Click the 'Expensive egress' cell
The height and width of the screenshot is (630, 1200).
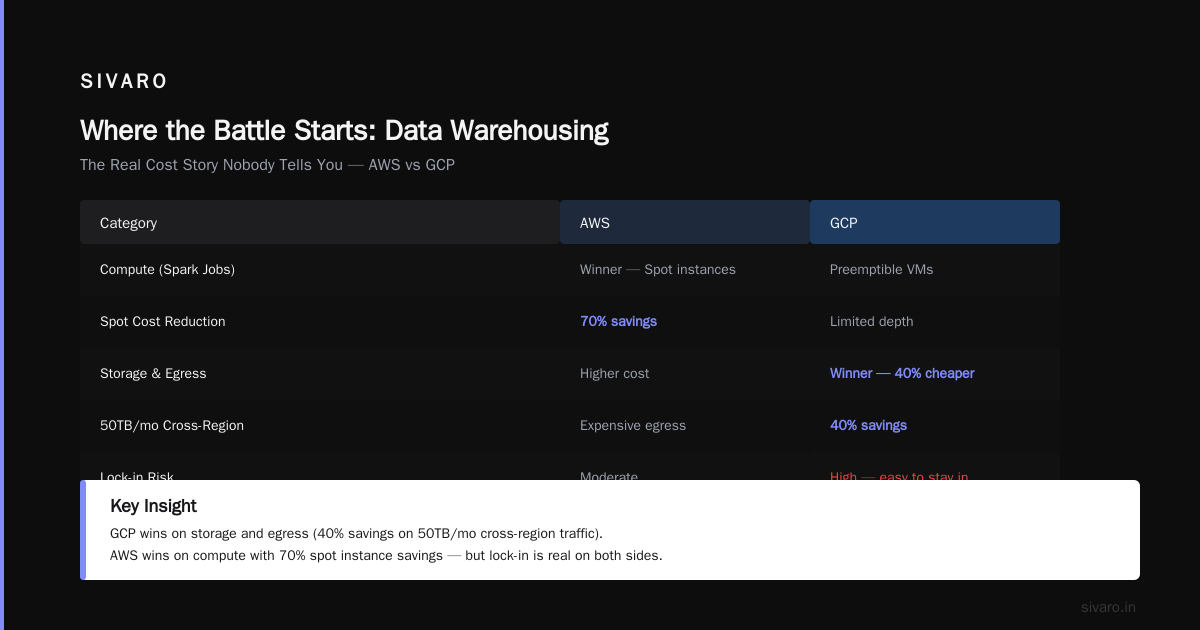click(x=633, y=426)
